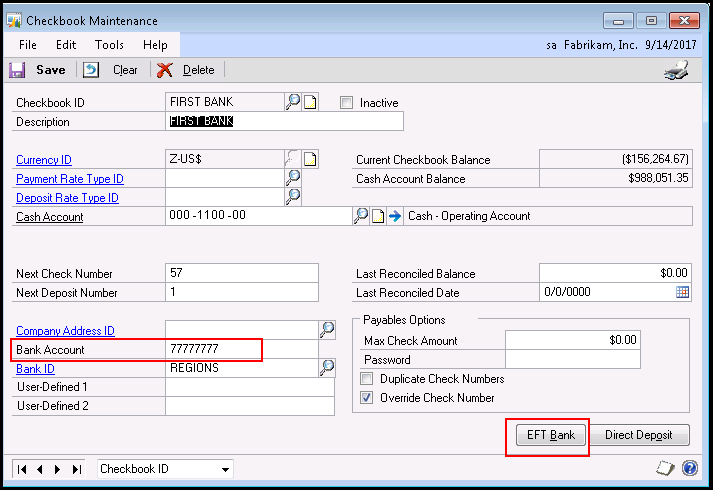Viewport: 713px width, 490px height.
Task: Open the Tools menu
Action: [109, 45]
